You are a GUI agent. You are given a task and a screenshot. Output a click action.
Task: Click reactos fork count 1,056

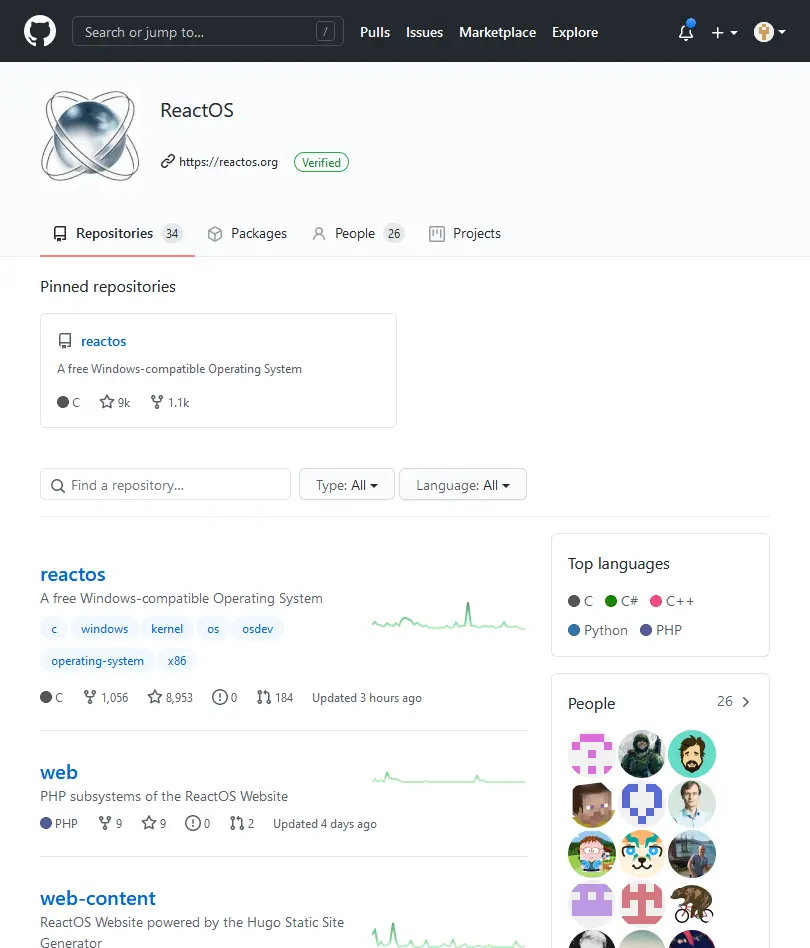pyautogui.click(x=106, y=698)
